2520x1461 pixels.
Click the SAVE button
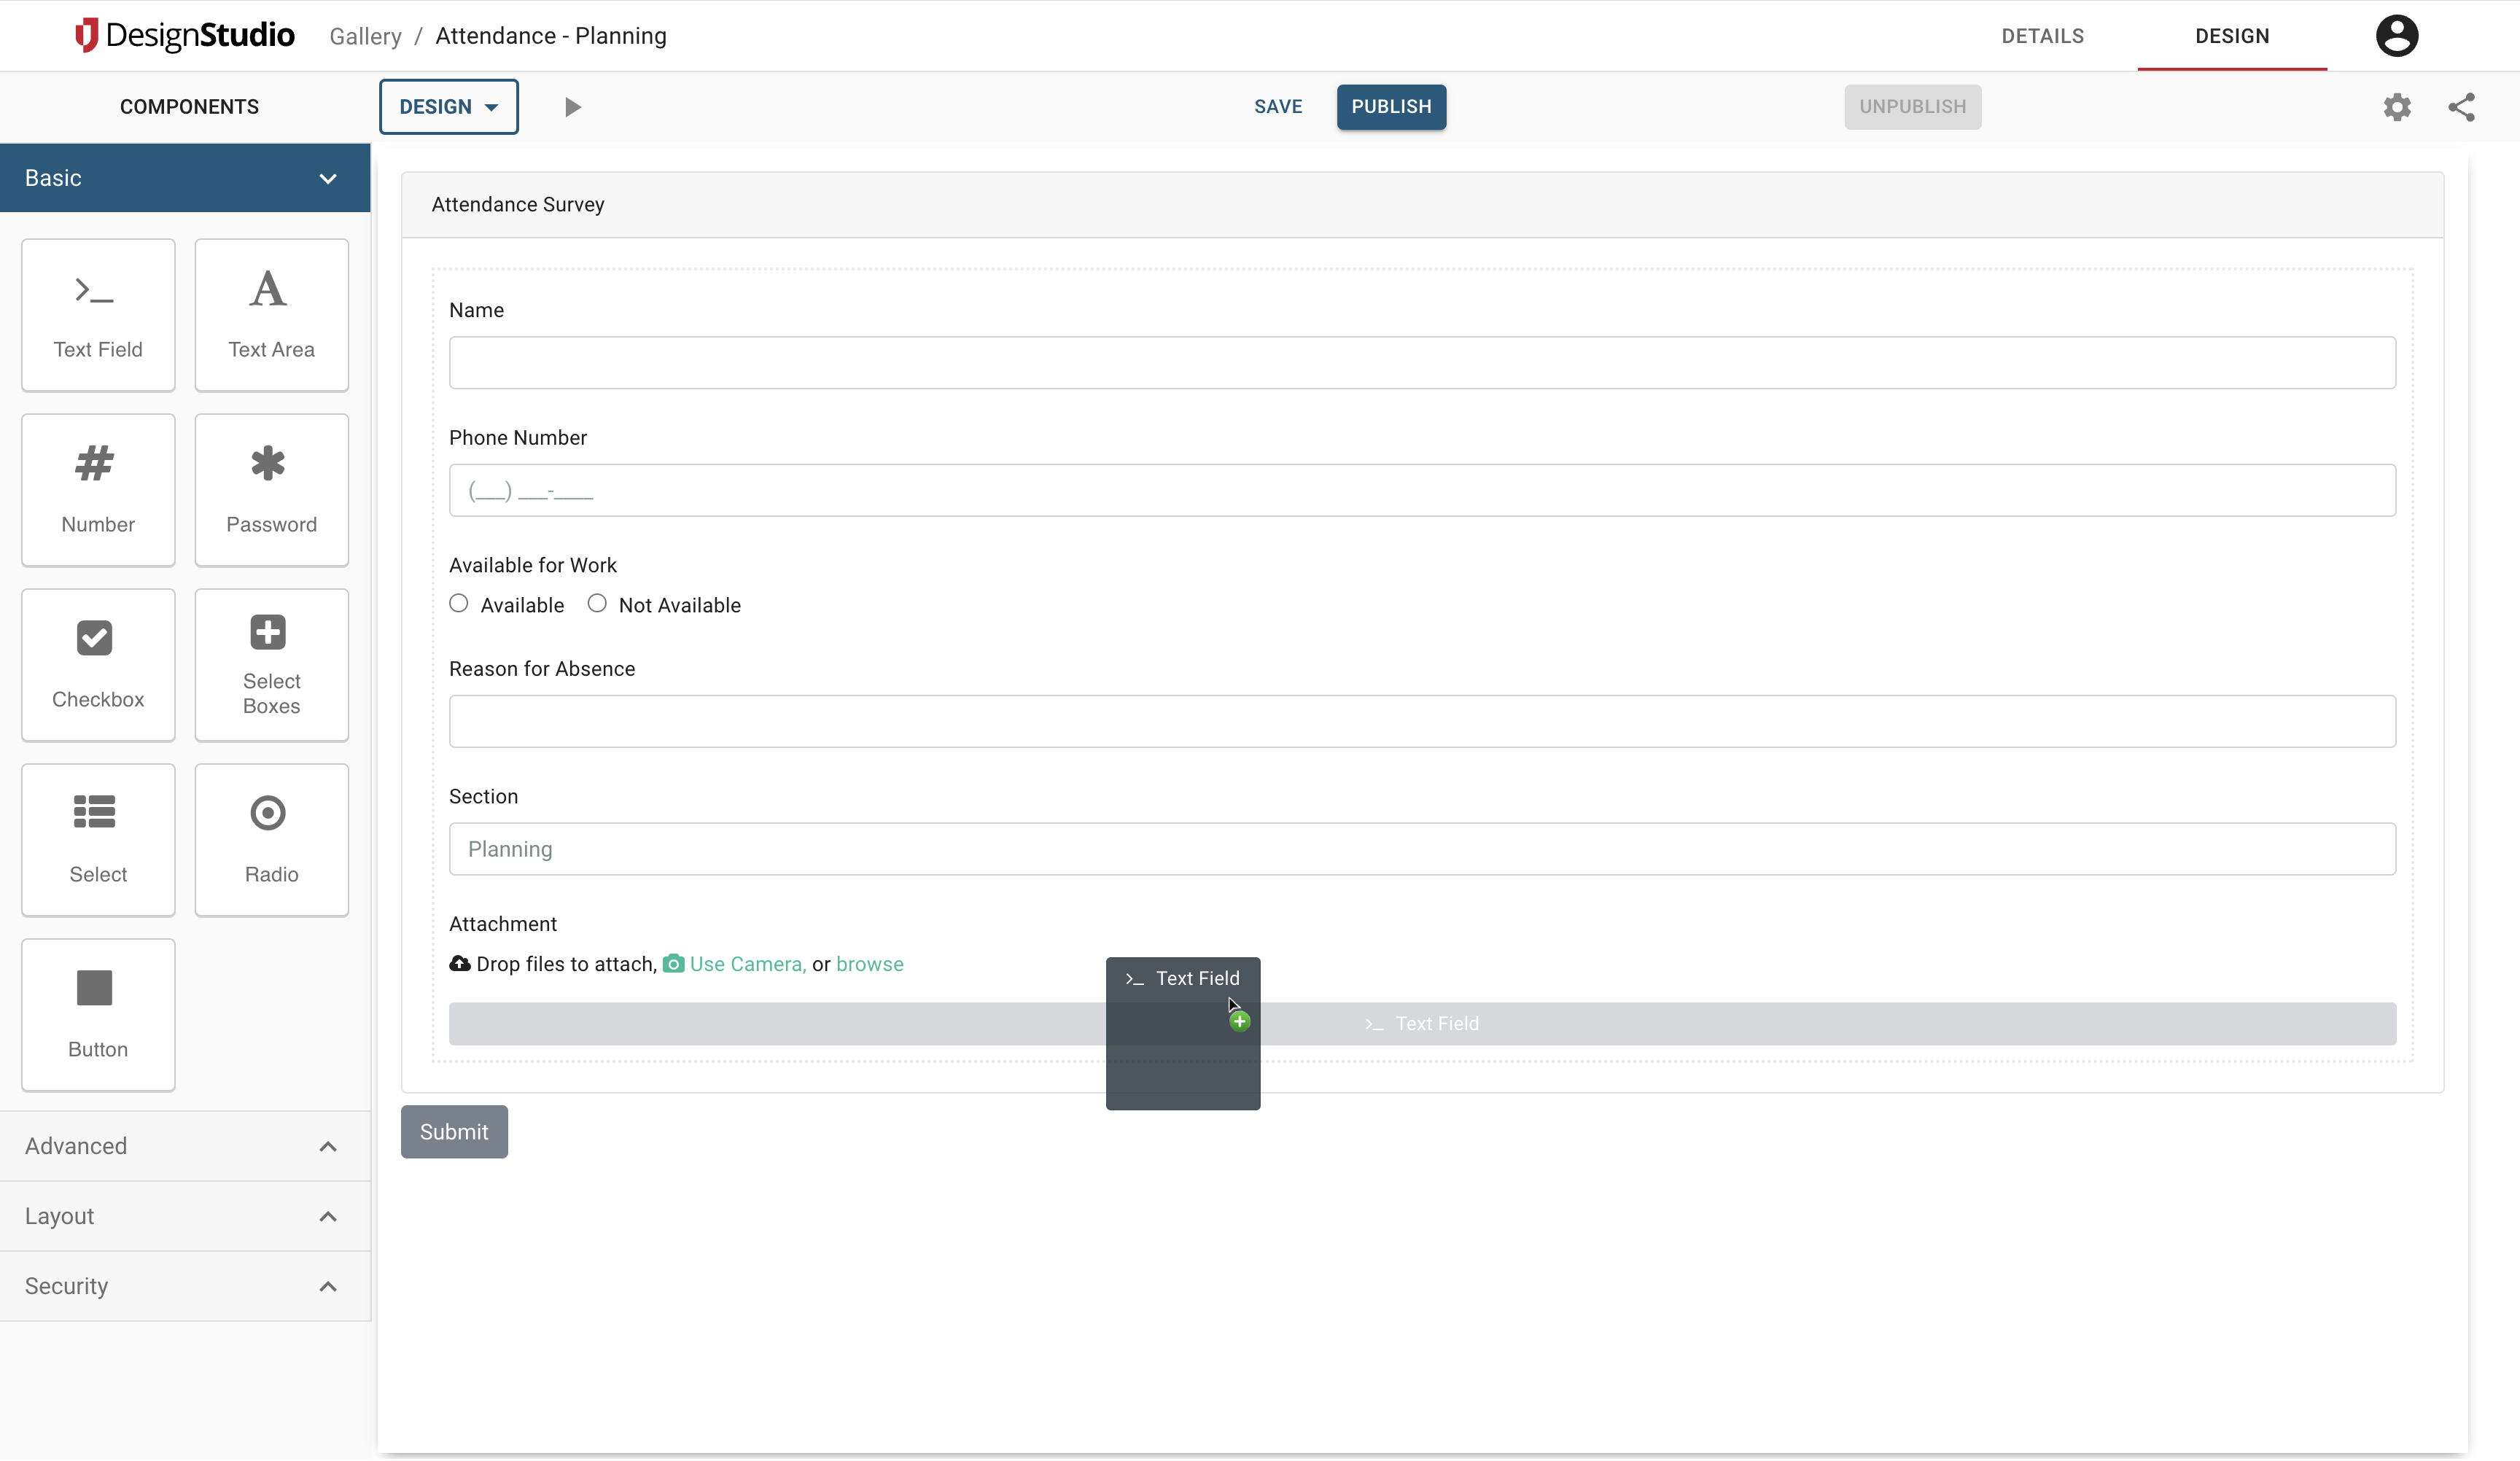point(1278,107)
